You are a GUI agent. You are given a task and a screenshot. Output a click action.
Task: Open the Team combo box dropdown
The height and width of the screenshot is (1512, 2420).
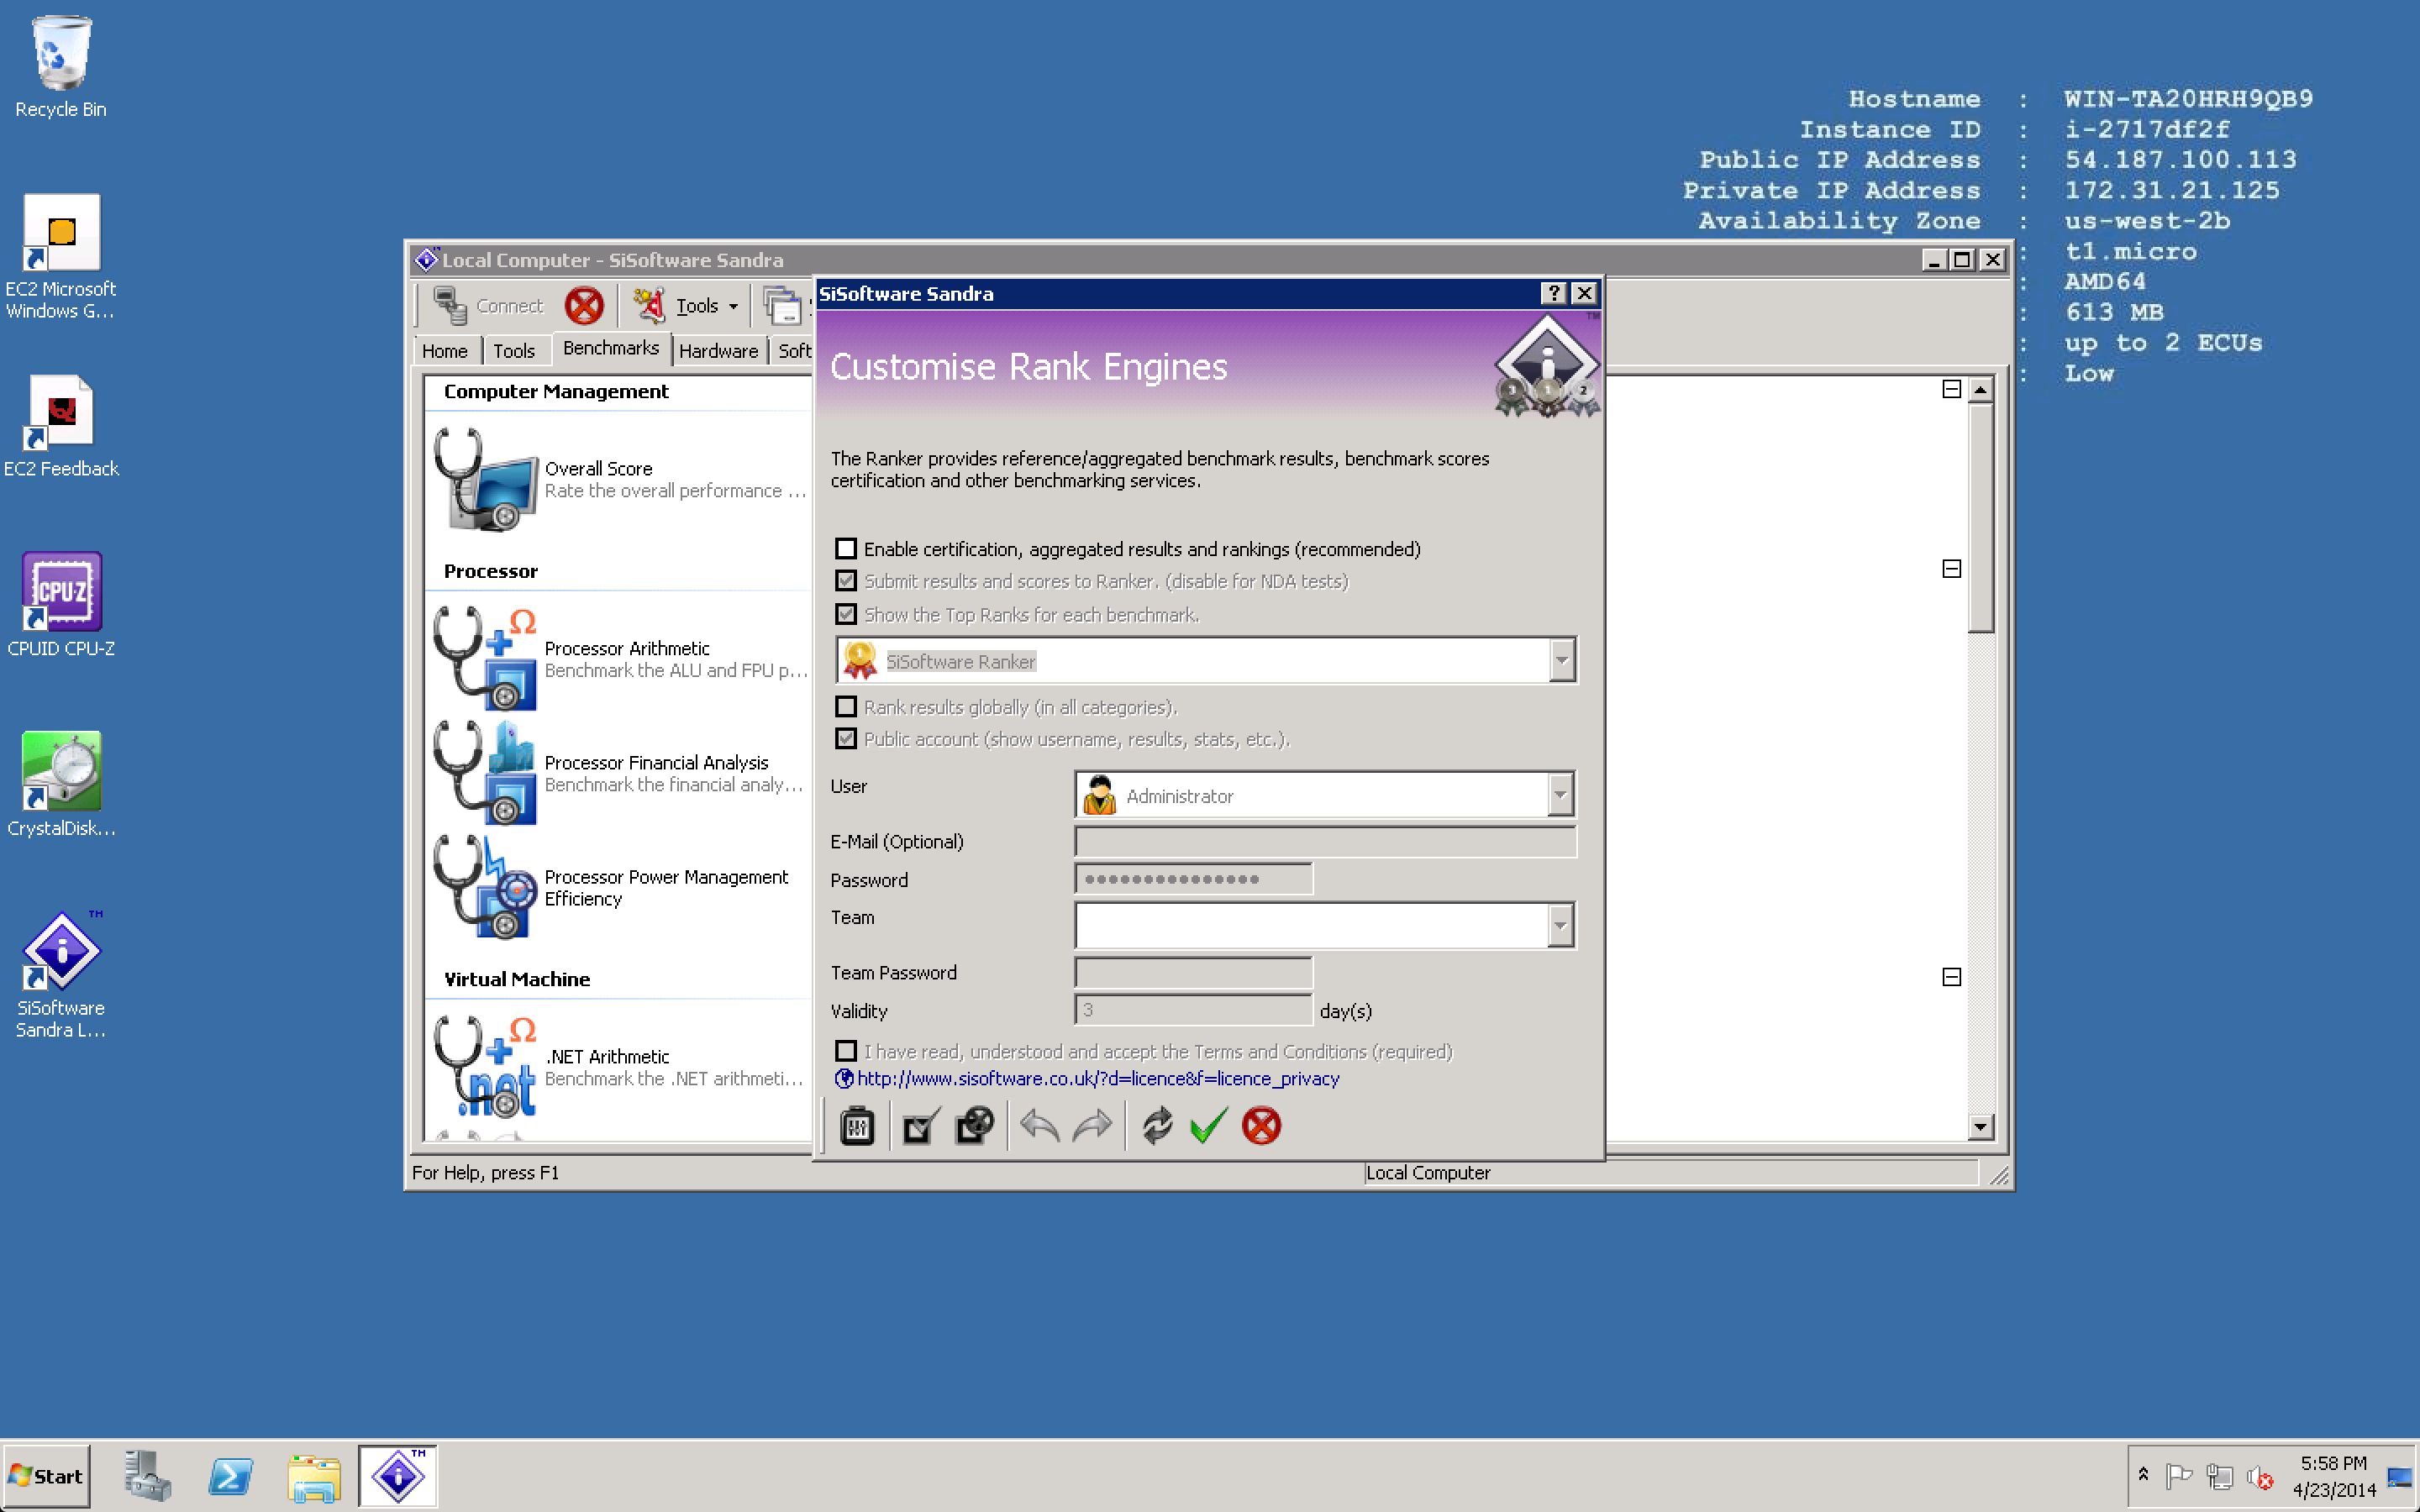pyautogui.click(x=1559, y=925)
